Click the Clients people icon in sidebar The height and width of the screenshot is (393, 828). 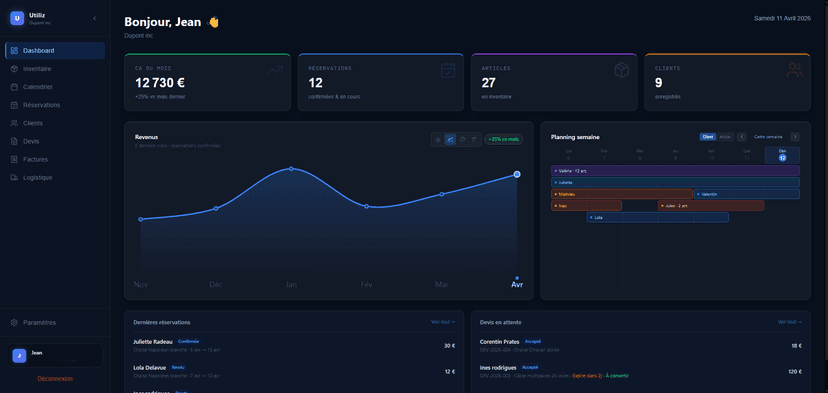[x=14, y=123]
